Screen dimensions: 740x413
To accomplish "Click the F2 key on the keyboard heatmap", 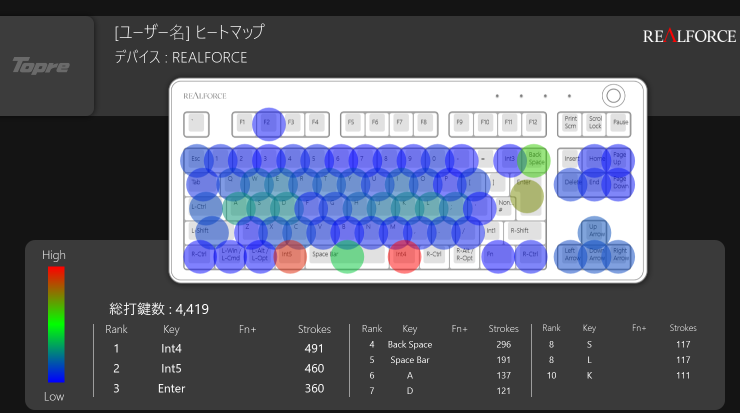I will click(x=267, y=124).
